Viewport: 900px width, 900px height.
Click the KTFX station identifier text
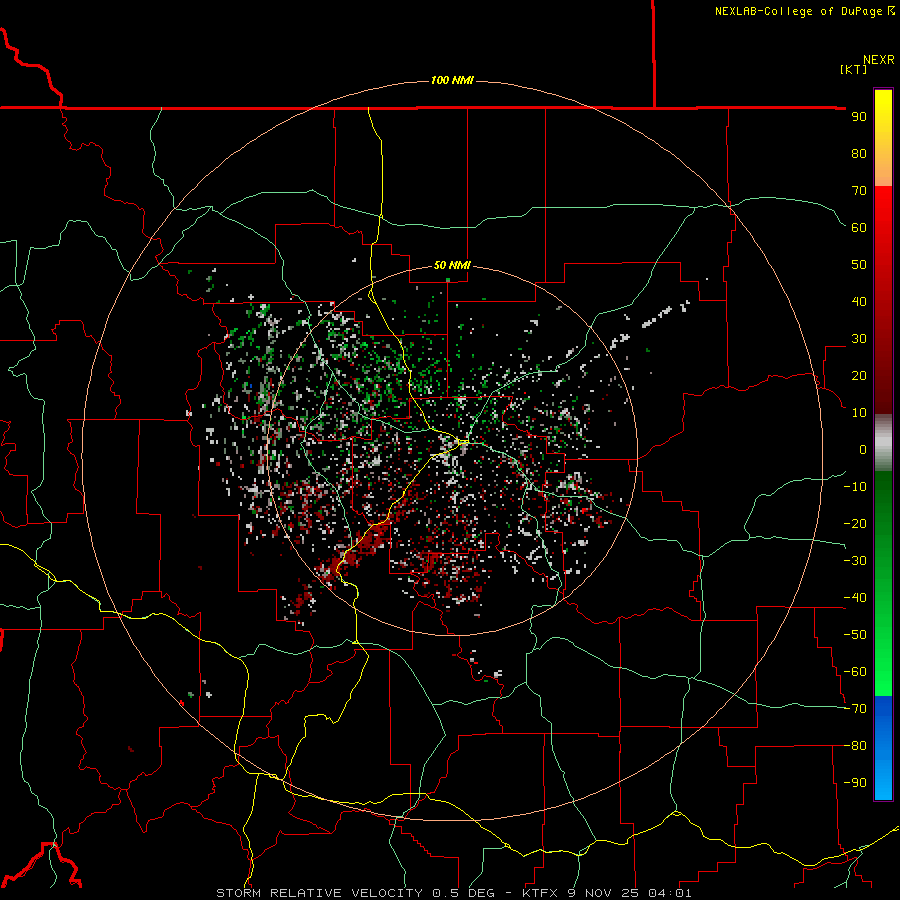tap(540, 893)
